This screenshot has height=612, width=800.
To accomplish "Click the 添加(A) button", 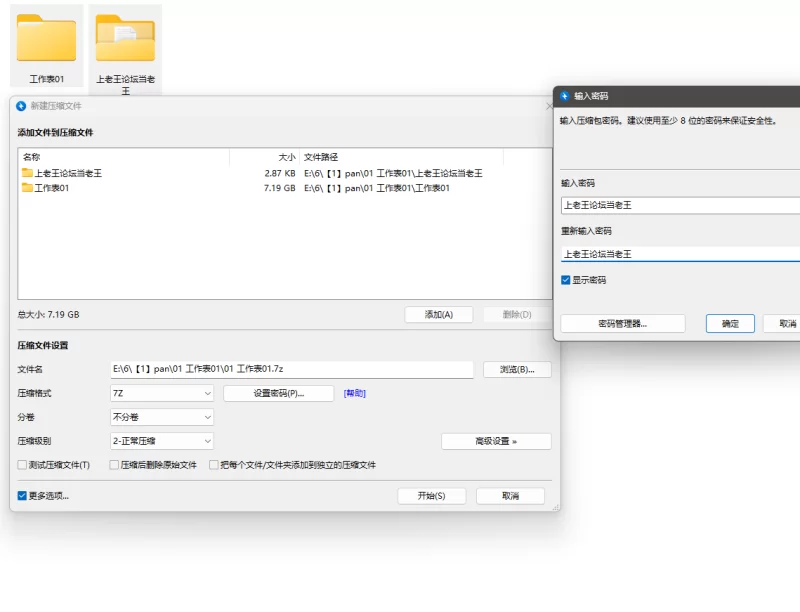I will click(439, 315).
